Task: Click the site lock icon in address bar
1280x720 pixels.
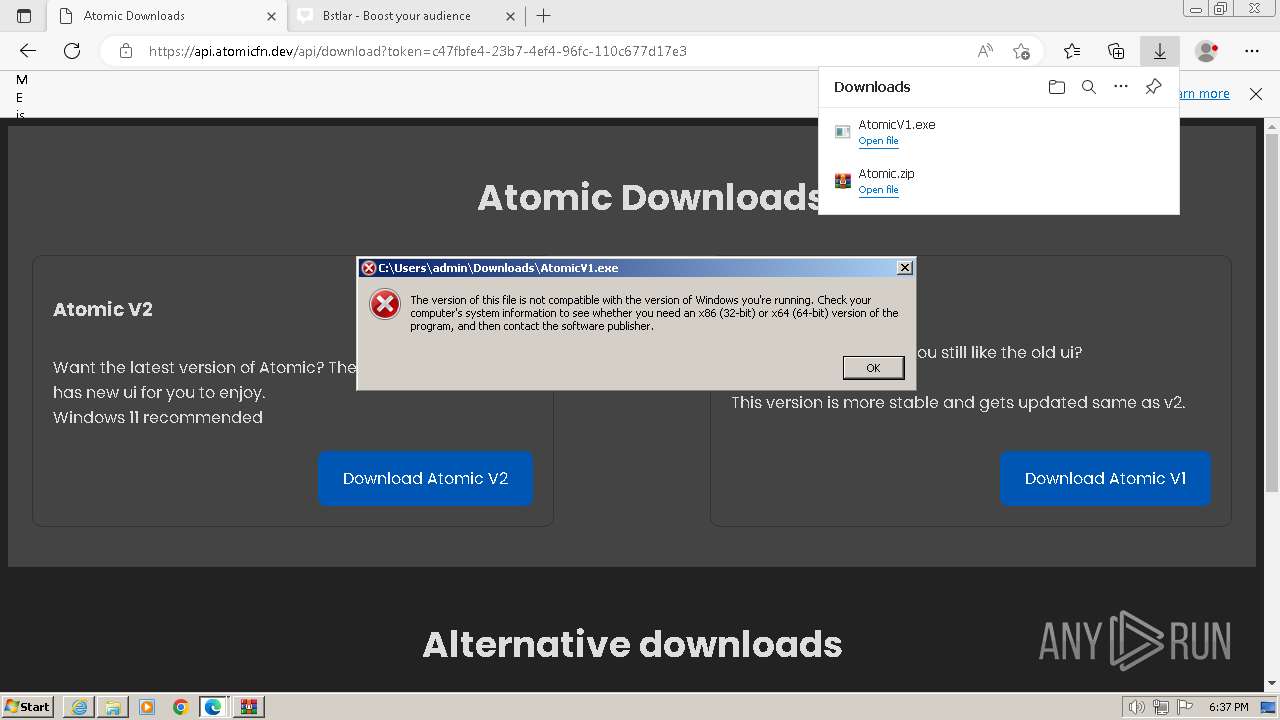Action: 126,51
